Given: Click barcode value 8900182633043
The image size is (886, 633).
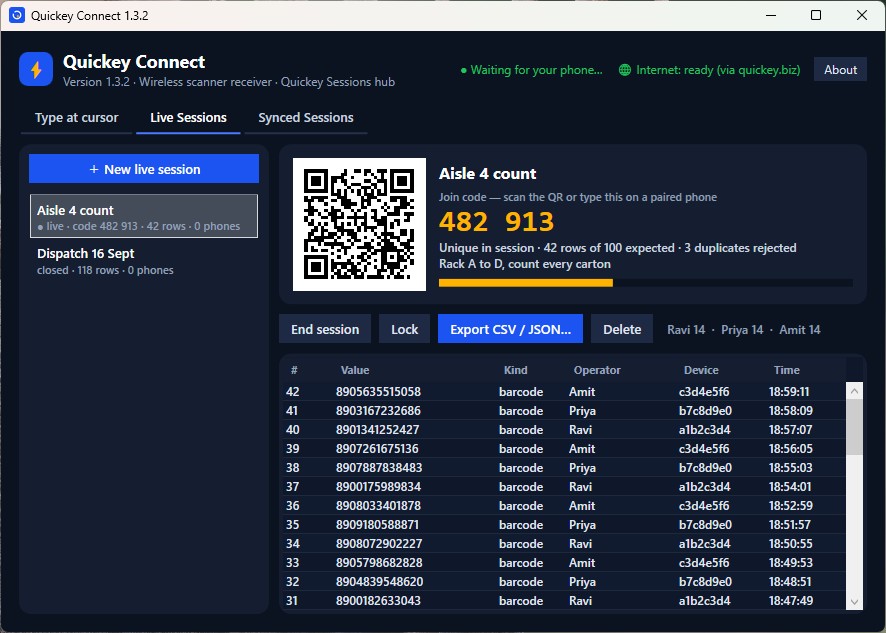Looking at the screenshot, I should 378,601.
